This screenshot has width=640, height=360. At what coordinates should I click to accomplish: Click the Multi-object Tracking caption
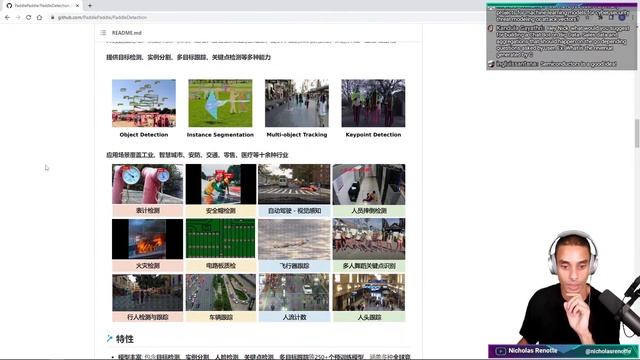point(297,135)
